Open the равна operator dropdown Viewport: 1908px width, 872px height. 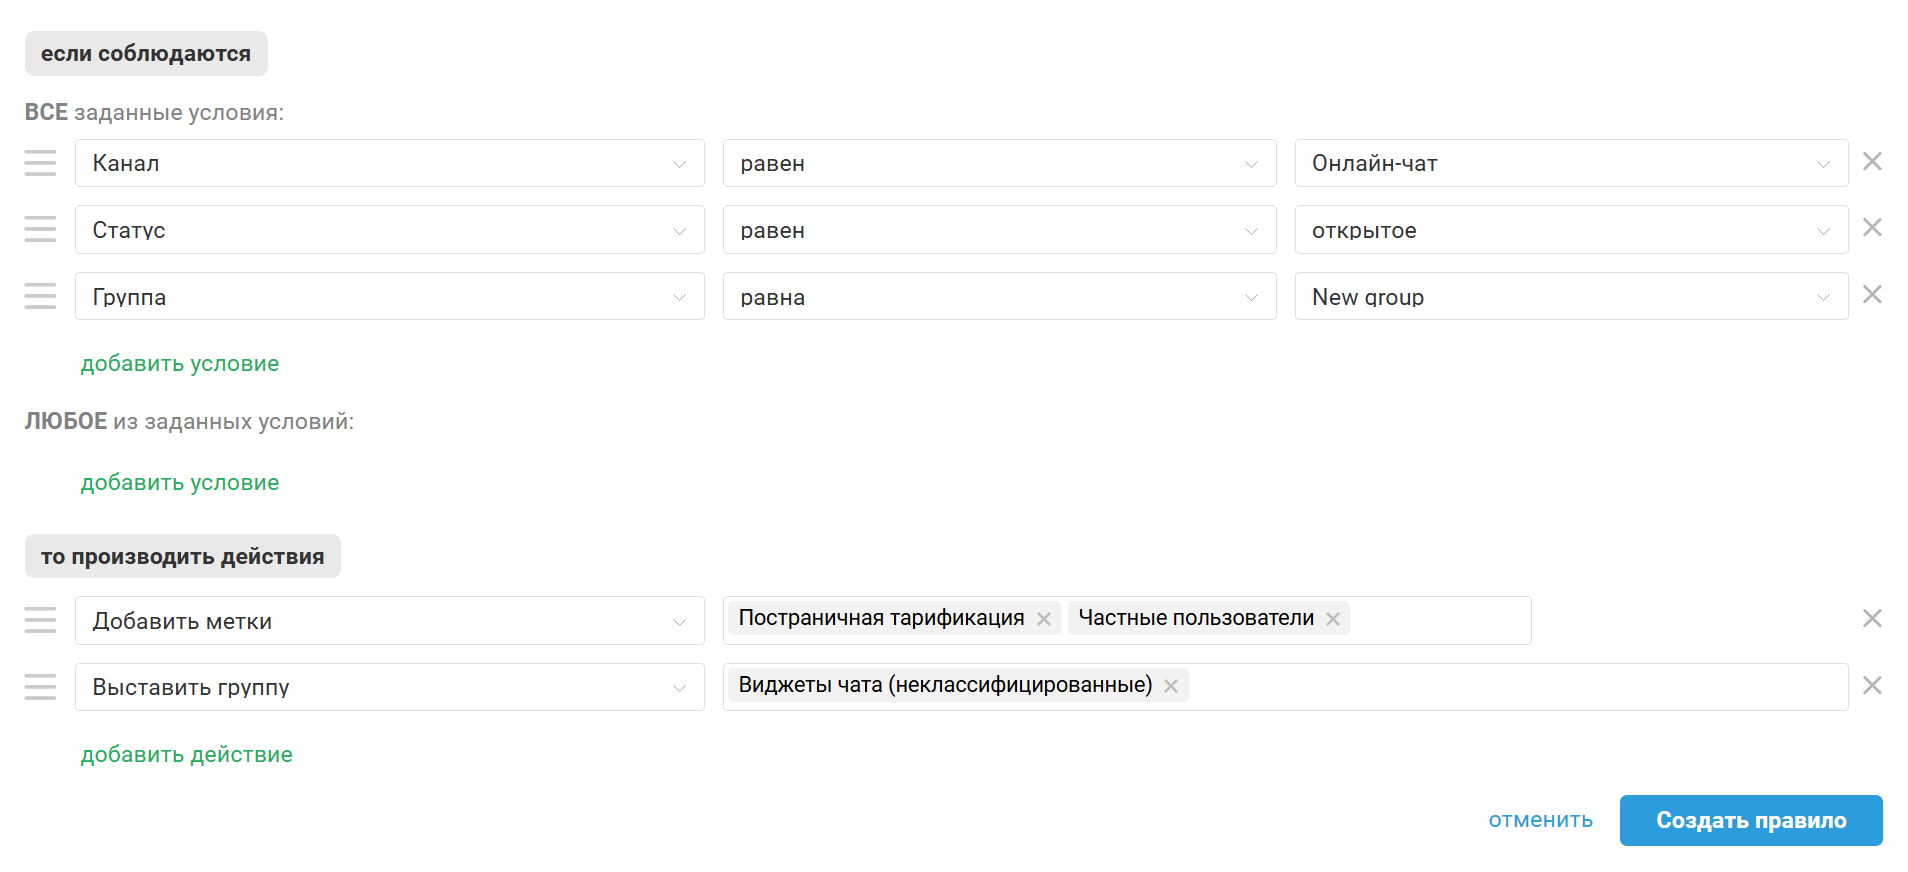coord(1000,296)
